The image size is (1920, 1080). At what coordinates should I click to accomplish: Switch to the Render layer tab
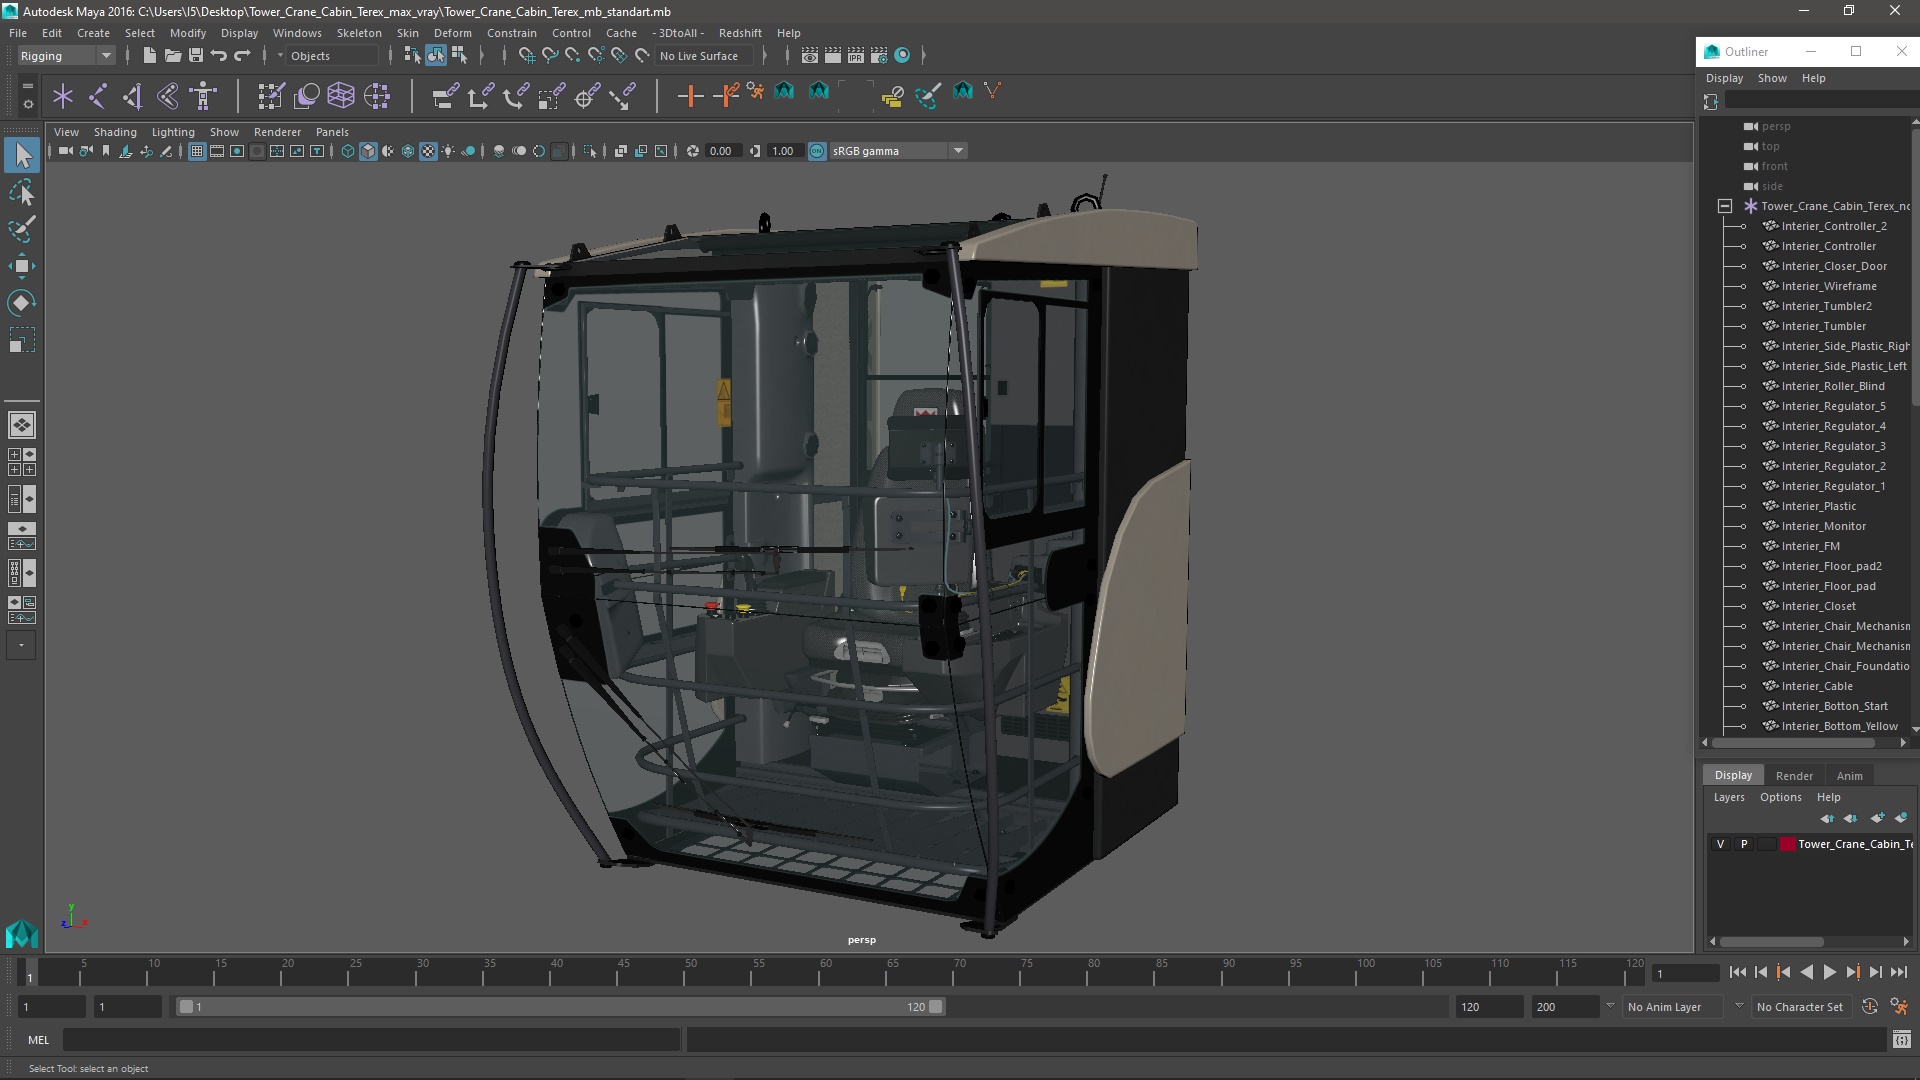point(1793,776)
